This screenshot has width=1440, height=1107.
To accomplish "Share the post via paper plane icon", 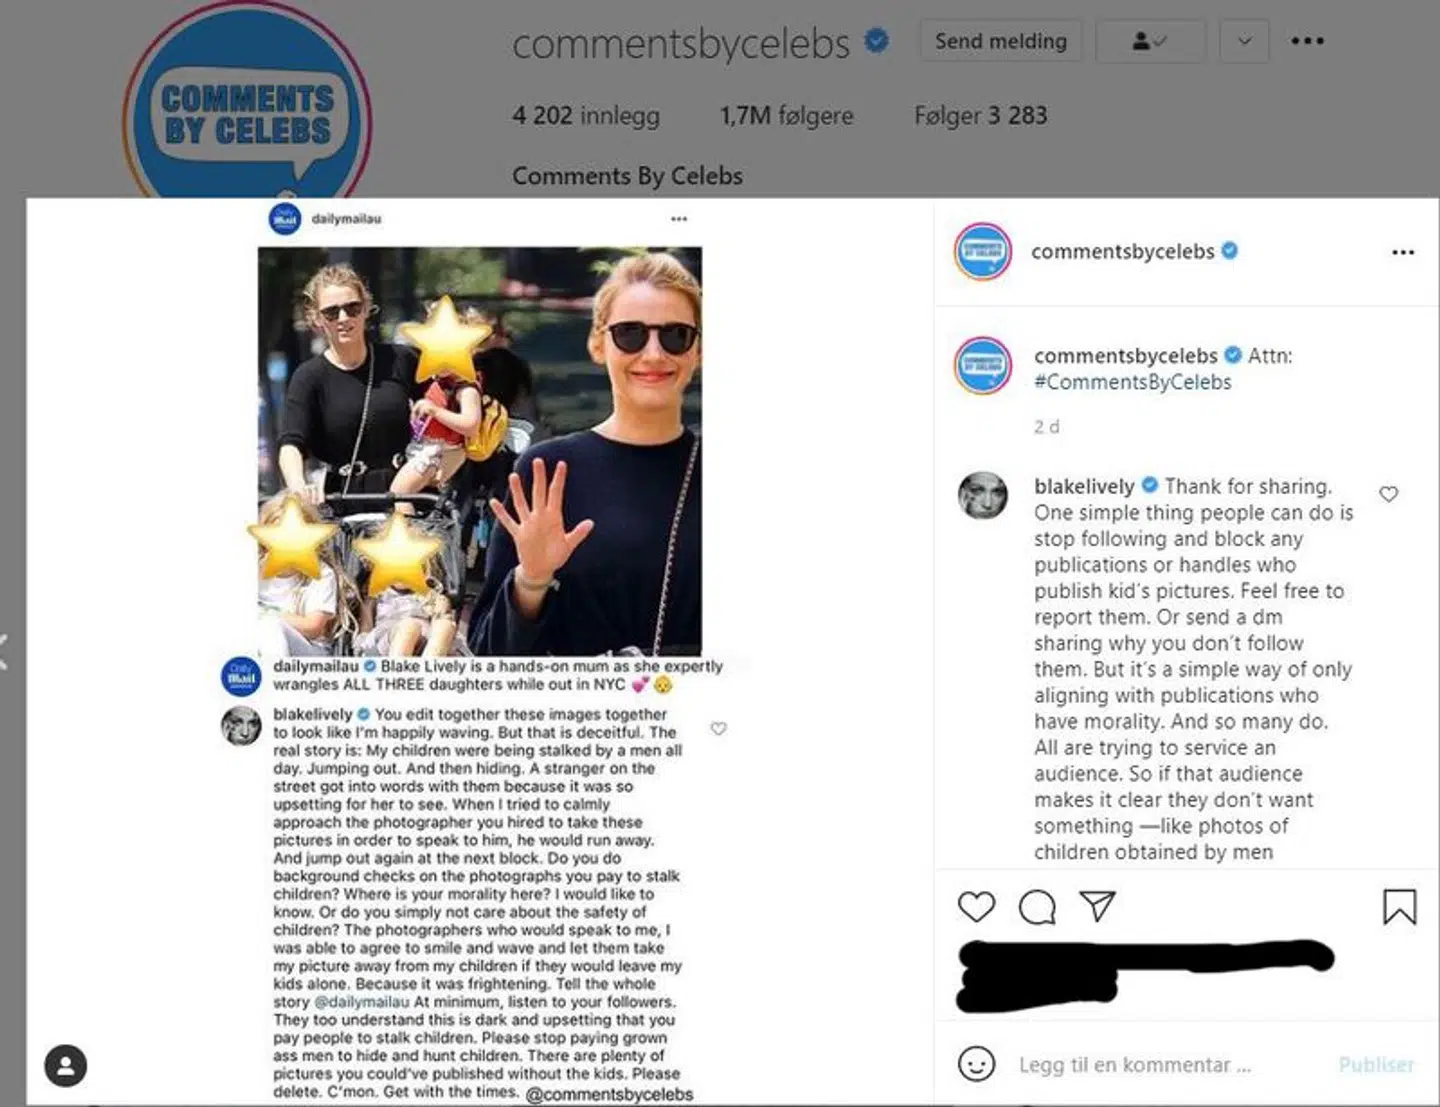I will pos(1097,906).
